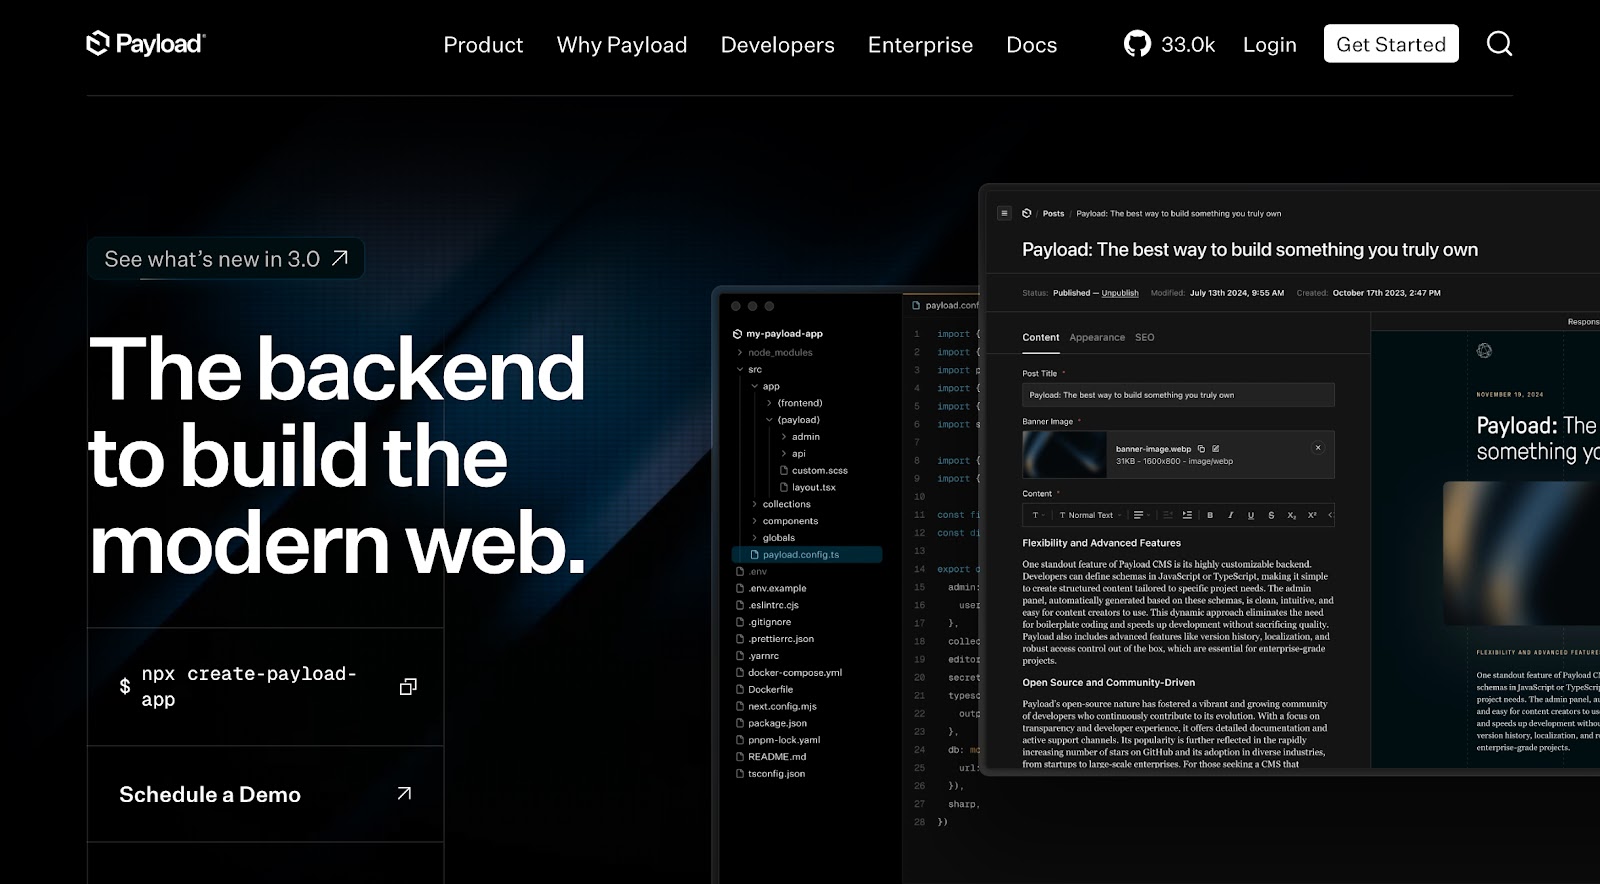Click the Payload logo in the header
Screen dimensions: 1600x884
pos(146,43)
